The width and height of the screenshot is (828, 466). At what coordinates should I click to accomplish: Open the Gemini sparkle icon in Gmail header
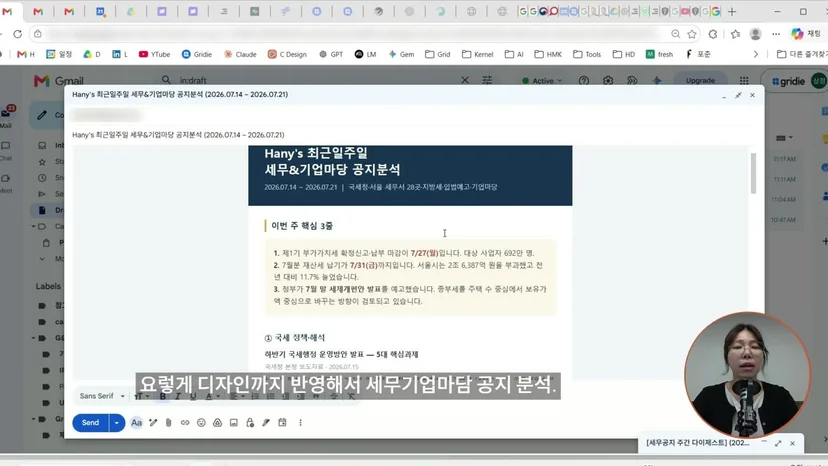(x=657, y=81)
